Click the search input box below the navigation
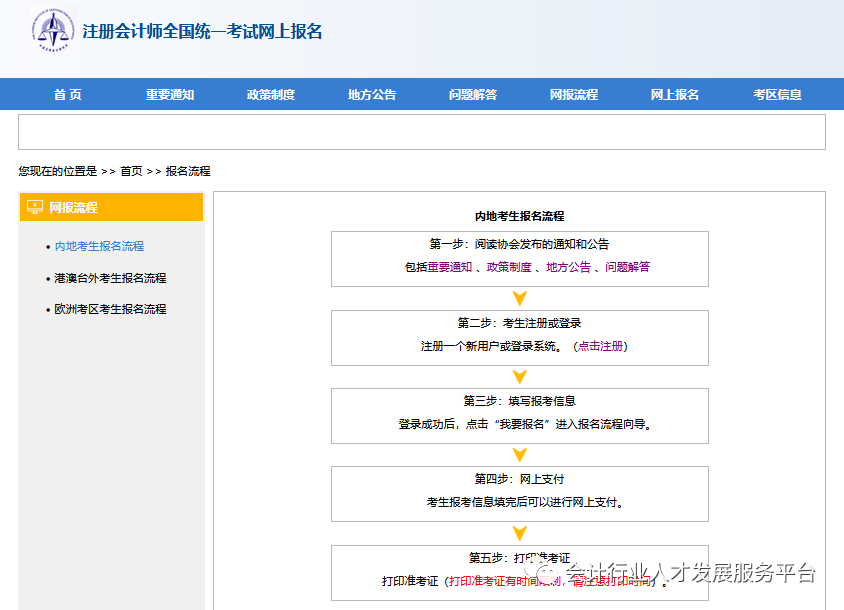844x610 pixels. tap(422, 133)
